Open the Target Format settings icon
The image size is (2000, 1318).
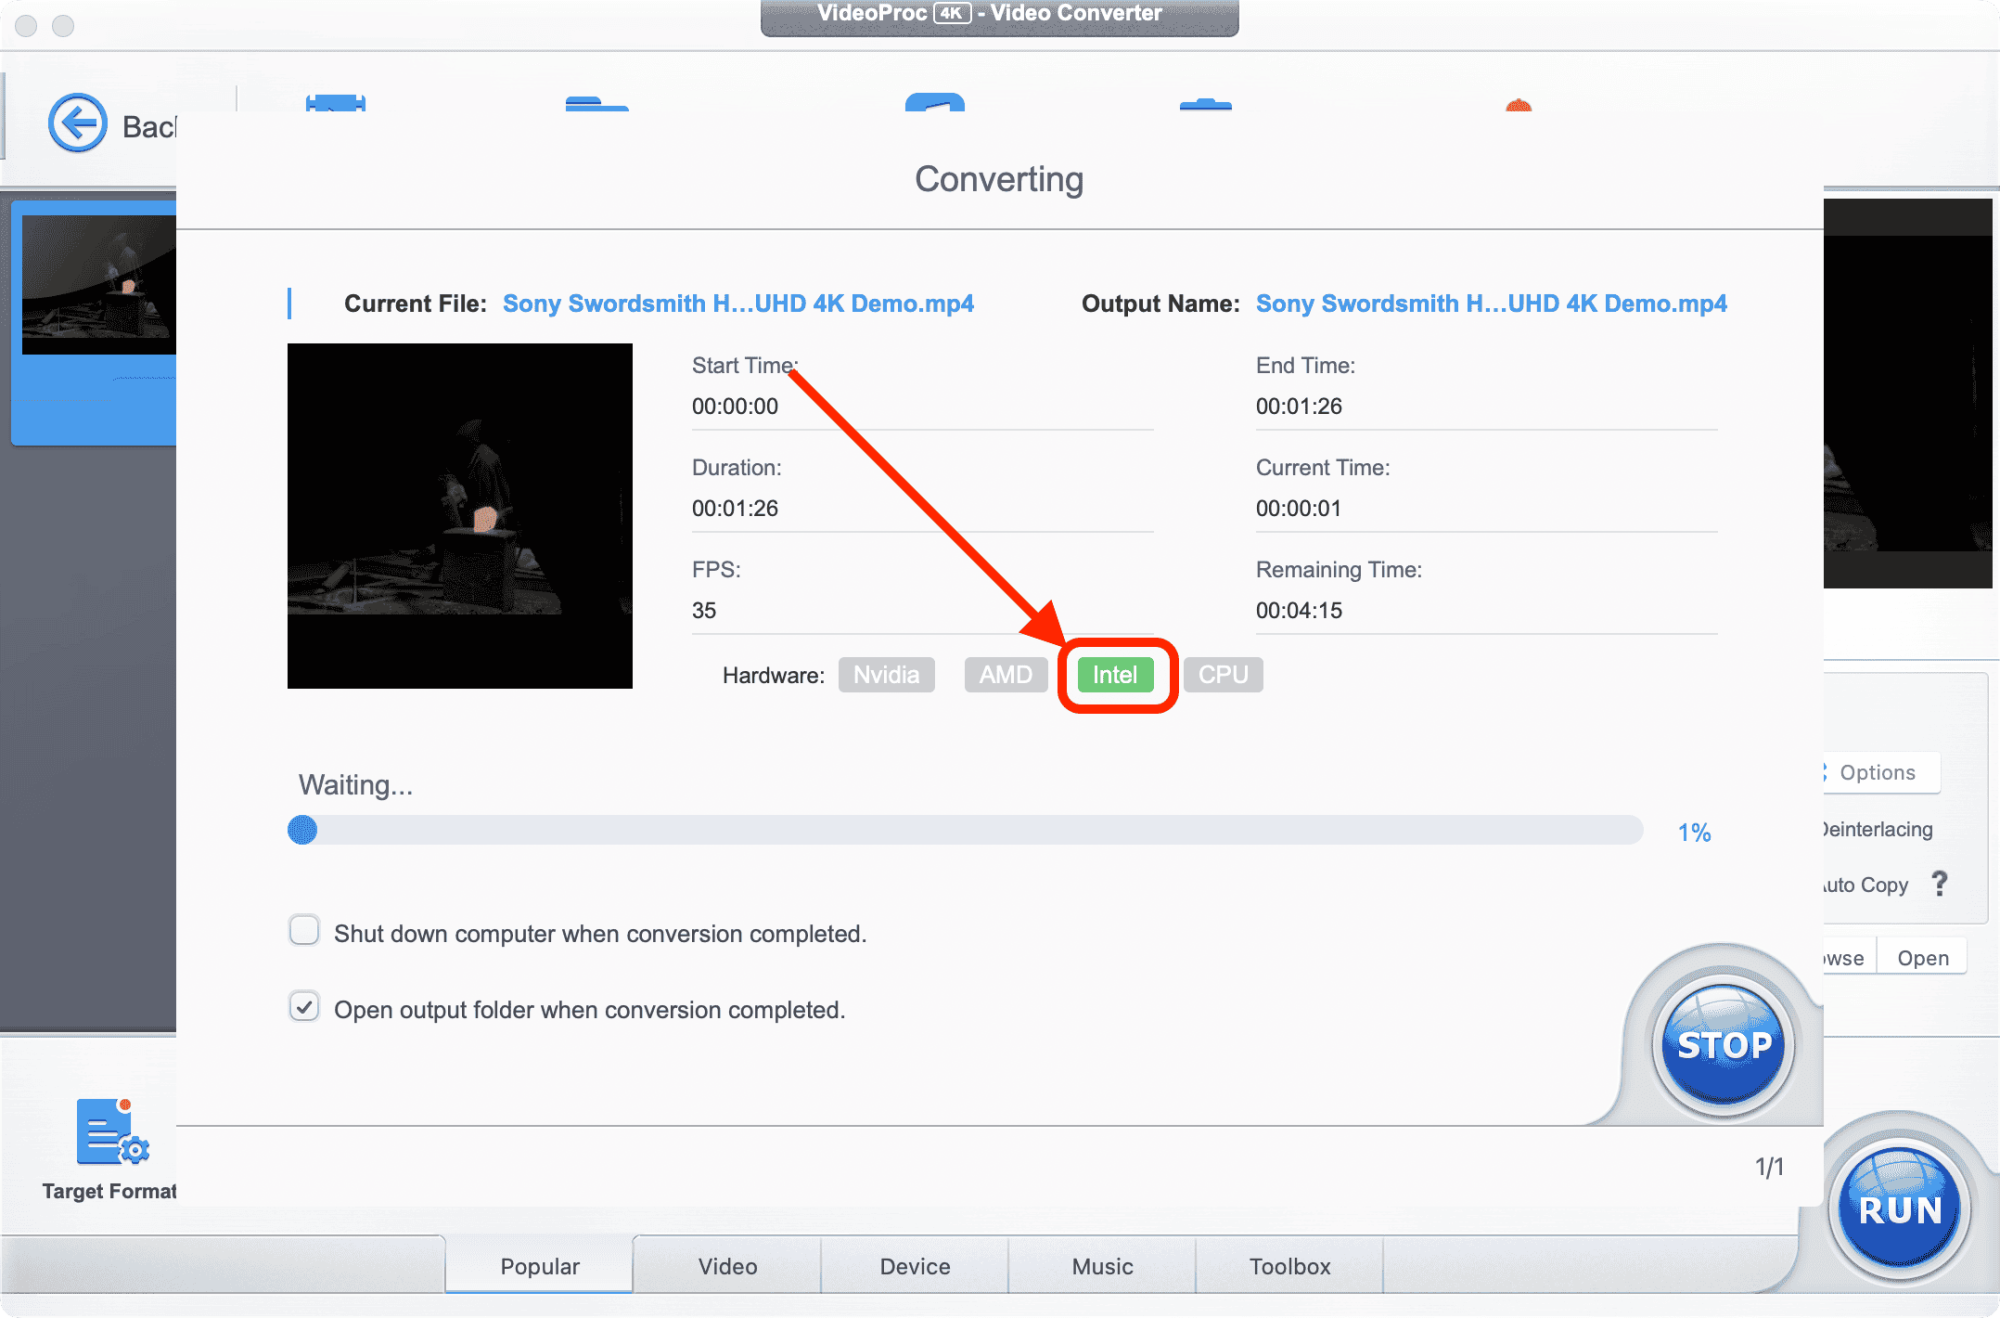click(x=112, y=1132)
